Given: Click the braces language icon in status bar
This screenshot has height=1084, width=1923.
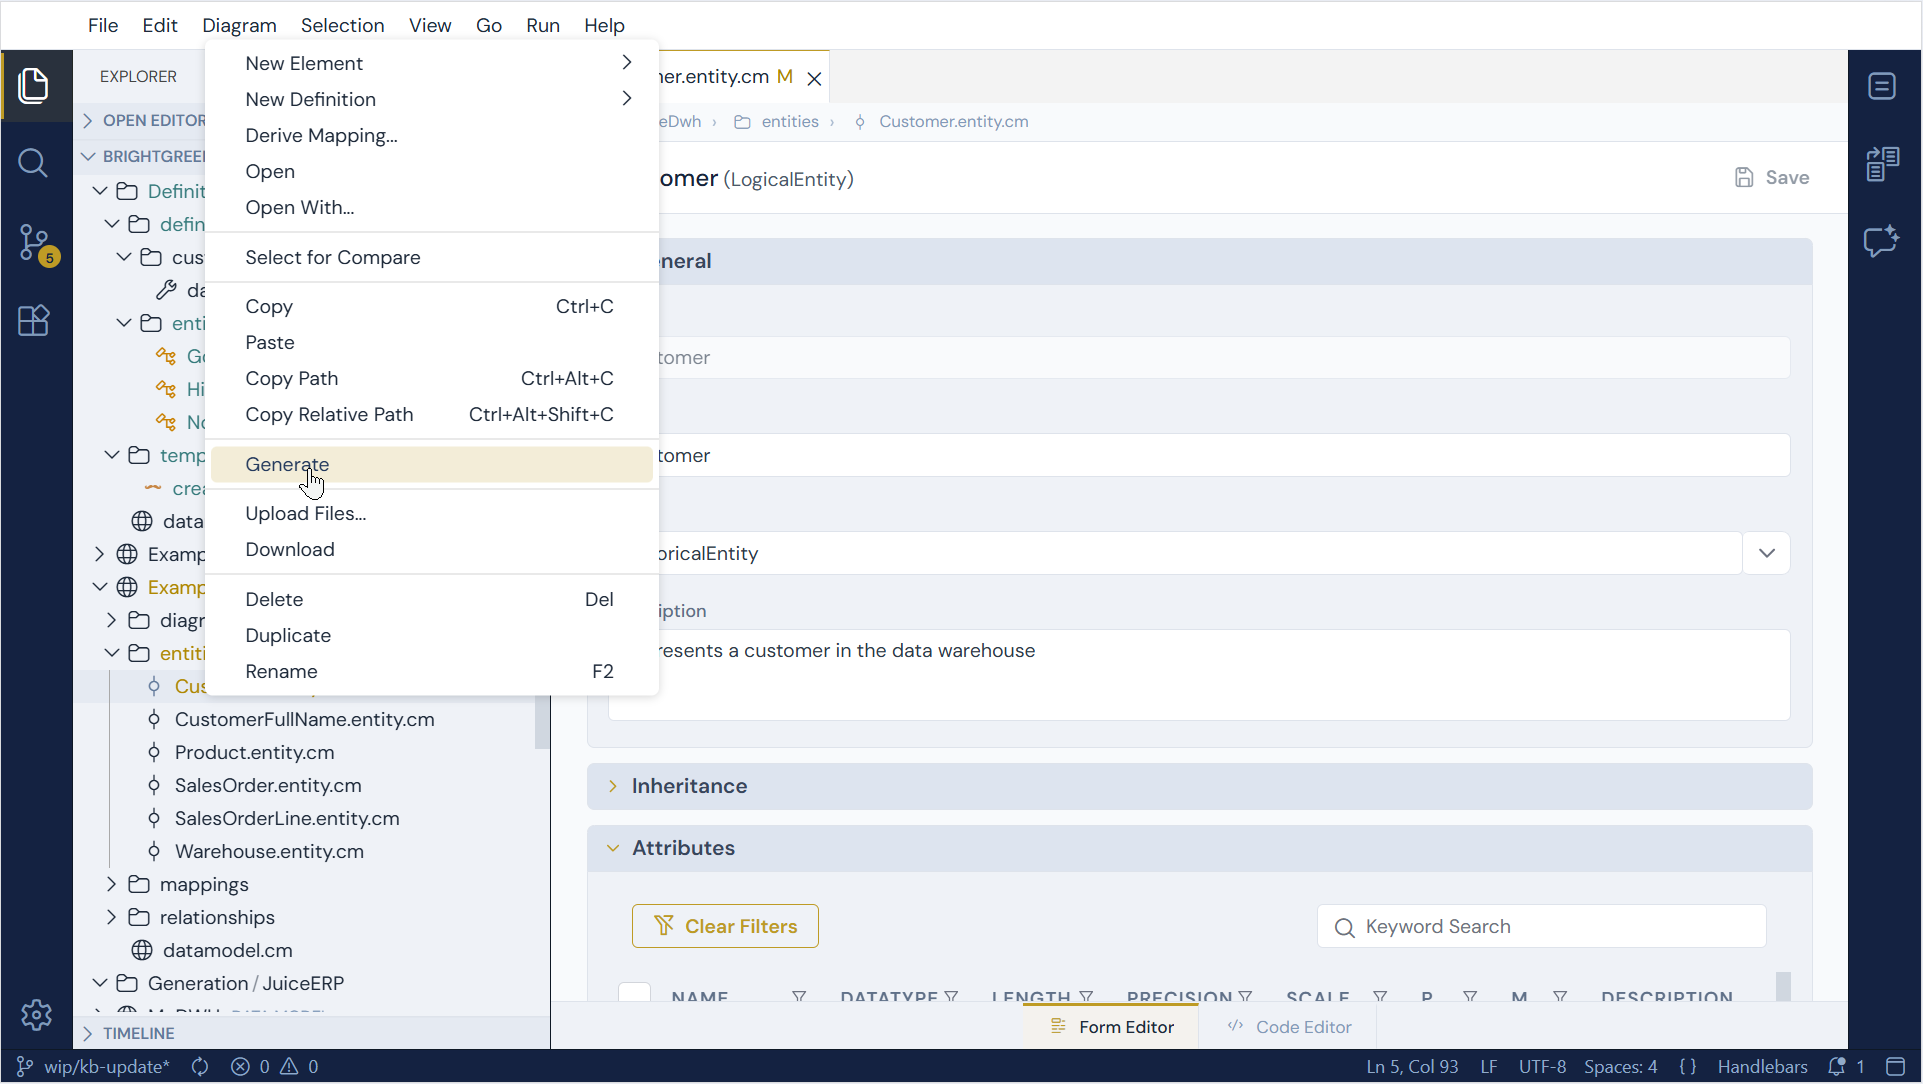Looking at the screenshot, I should click(x=1688, y=1067).
